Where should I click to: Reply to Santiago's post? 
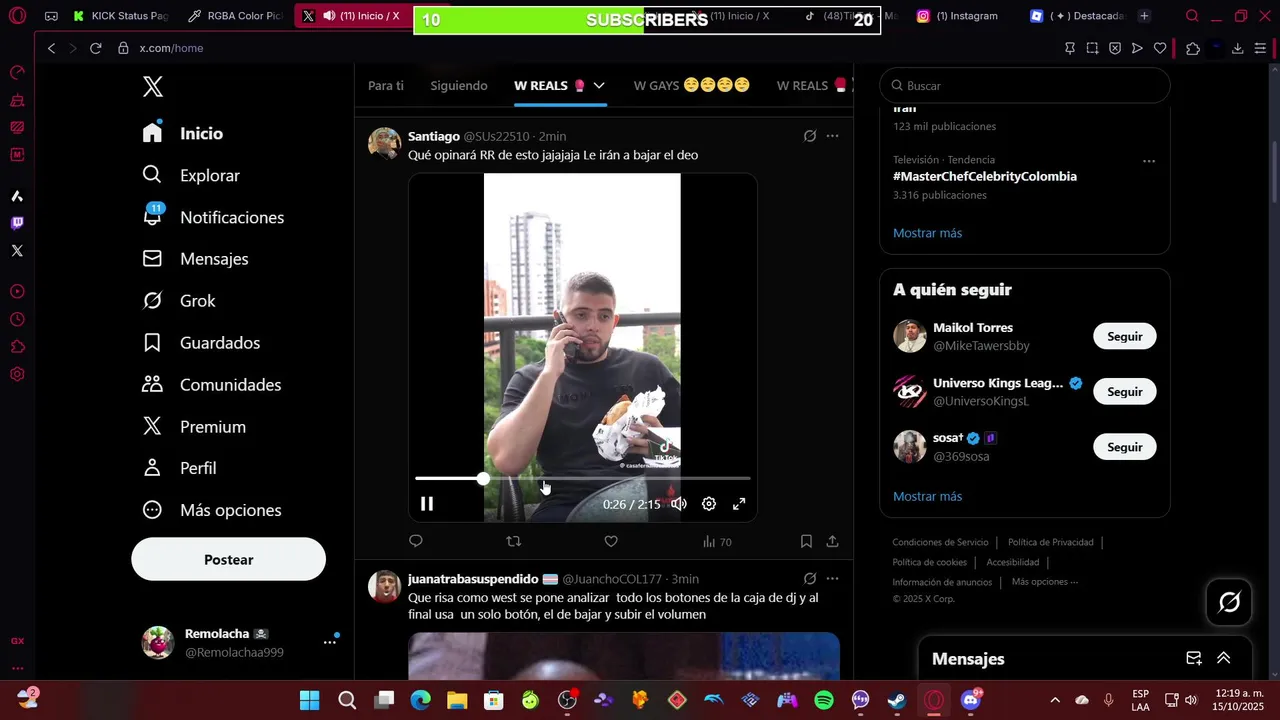[x=416, y=541]
